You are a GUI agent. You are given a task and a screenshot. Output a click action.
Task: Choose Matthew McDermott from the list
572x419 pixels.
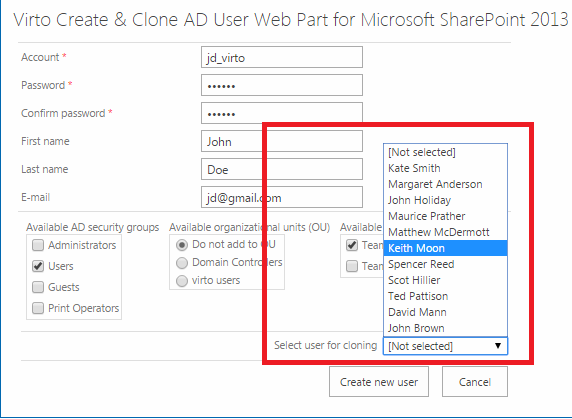coord(445,232)
